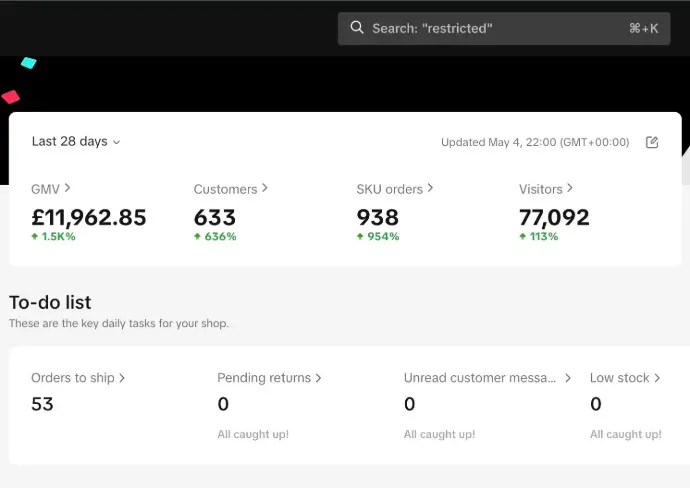Click the 77,092 visitors number

click(x=554, y=217)
